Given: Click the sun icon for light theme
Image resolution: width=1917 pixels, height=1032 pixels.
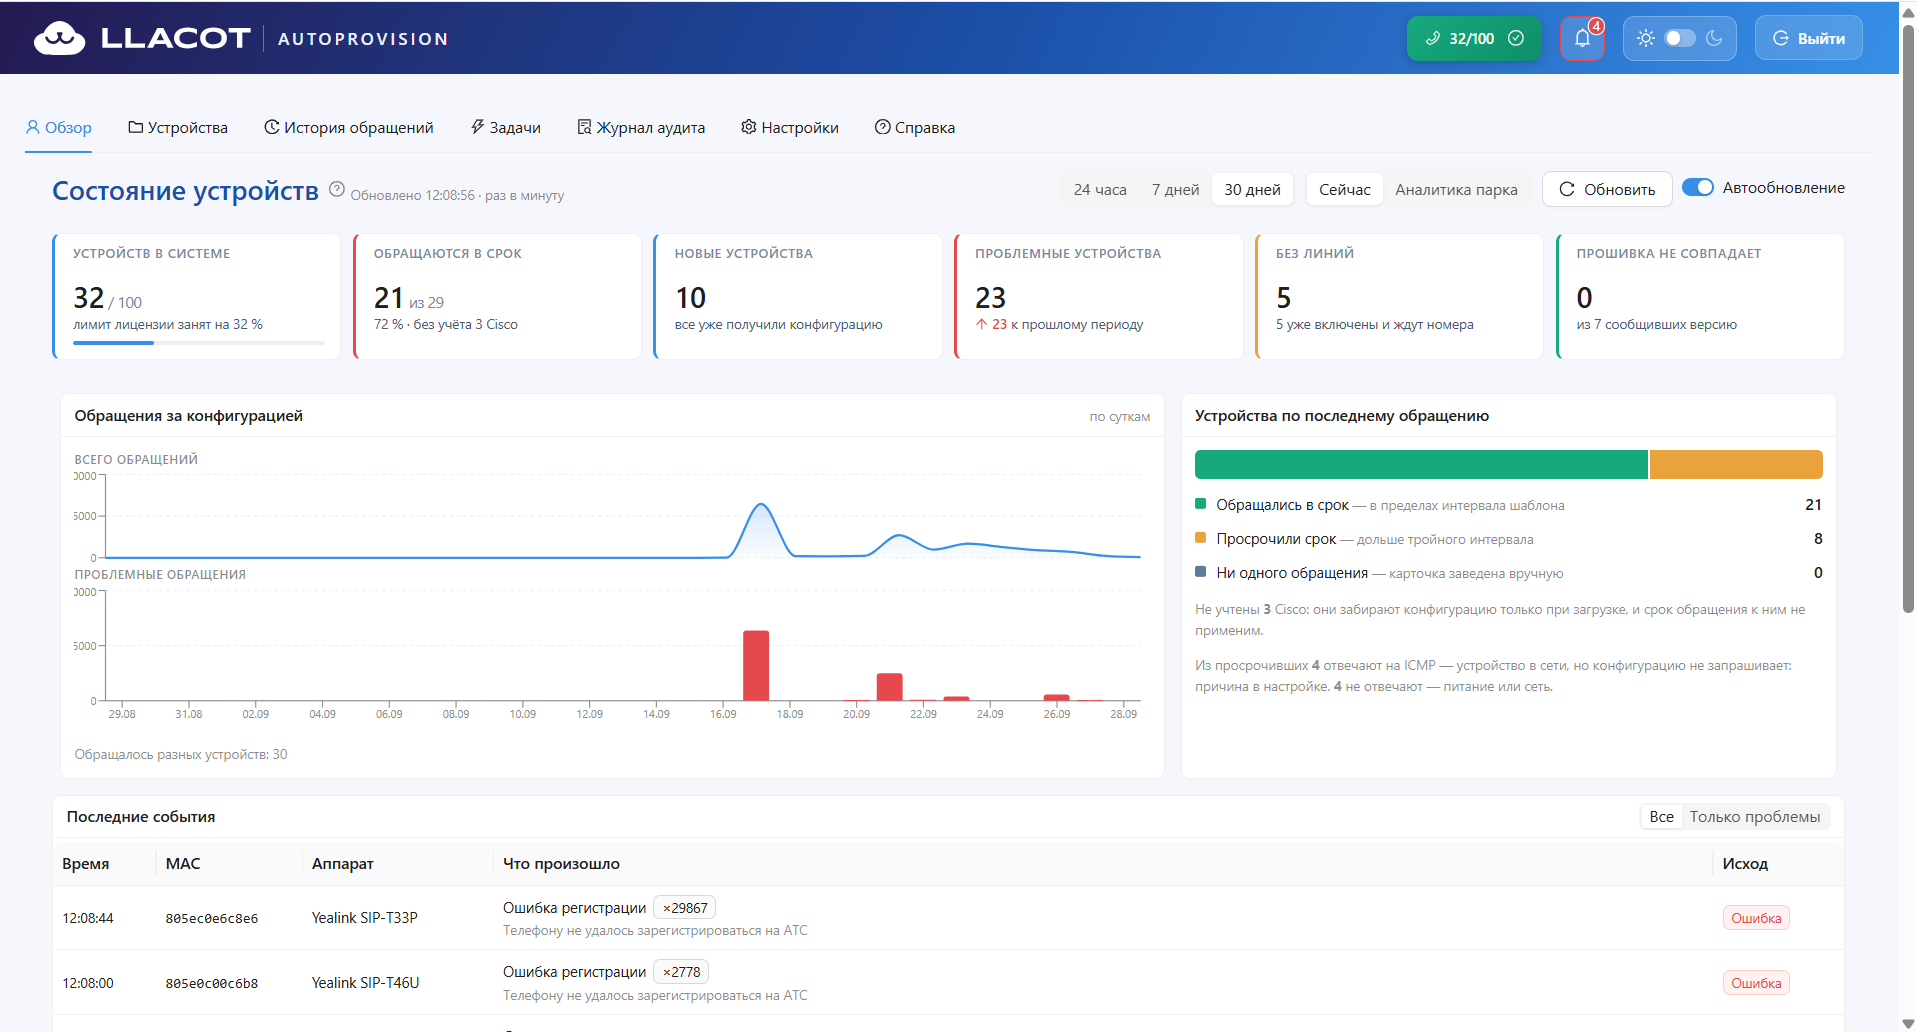Looking at the screenshot, I should click(x=1645, y=38).
